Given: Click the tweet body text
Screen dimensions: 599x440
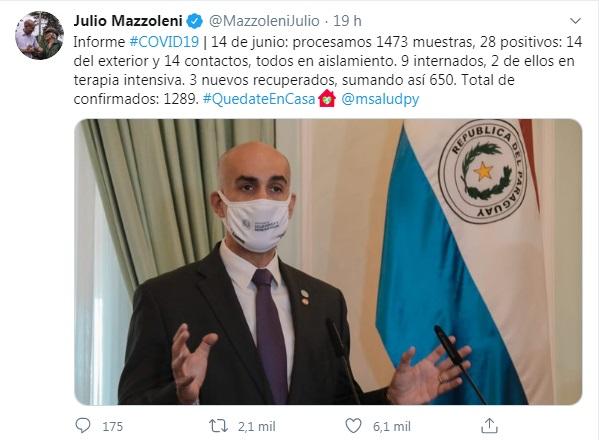Looking at the screenshot, I should pos(328,70).
